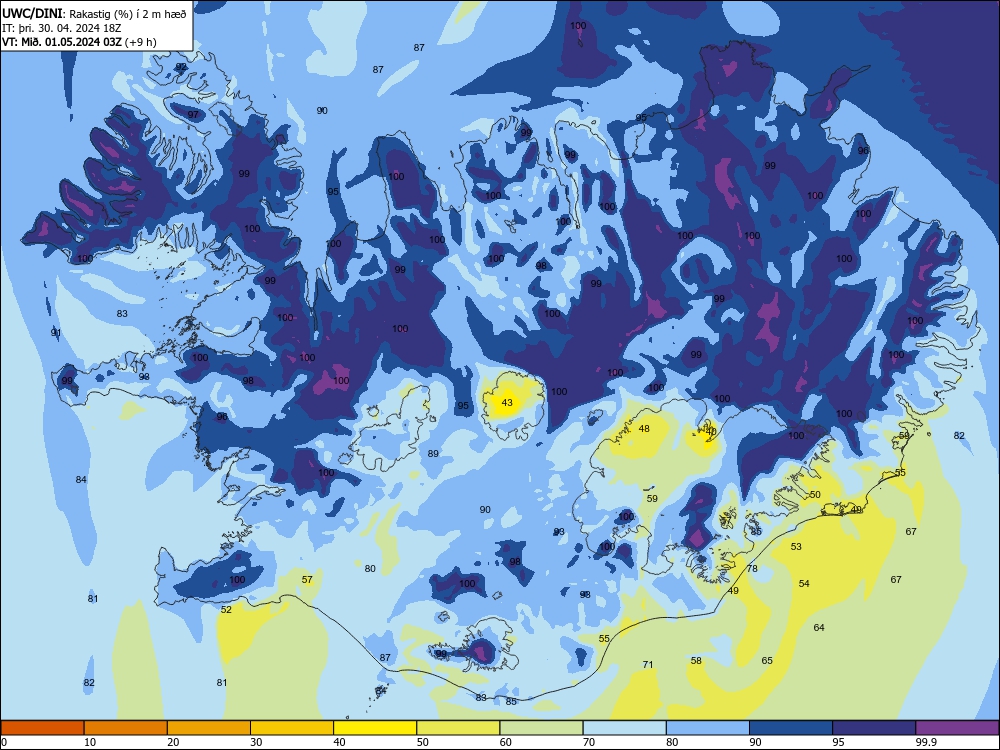Click the legend scale label '60'
This screenshot has height=750, width=1000.
click(x=506, y=742)
